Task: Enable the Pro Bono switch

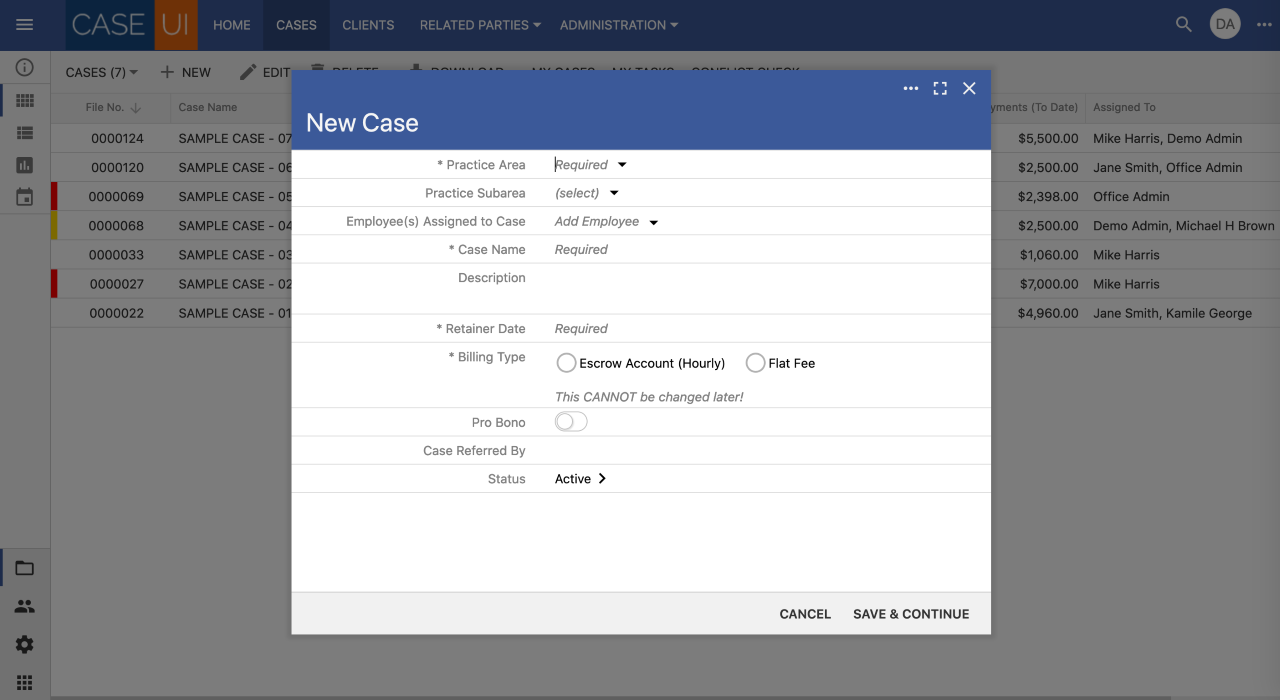Action: (570, 421)
